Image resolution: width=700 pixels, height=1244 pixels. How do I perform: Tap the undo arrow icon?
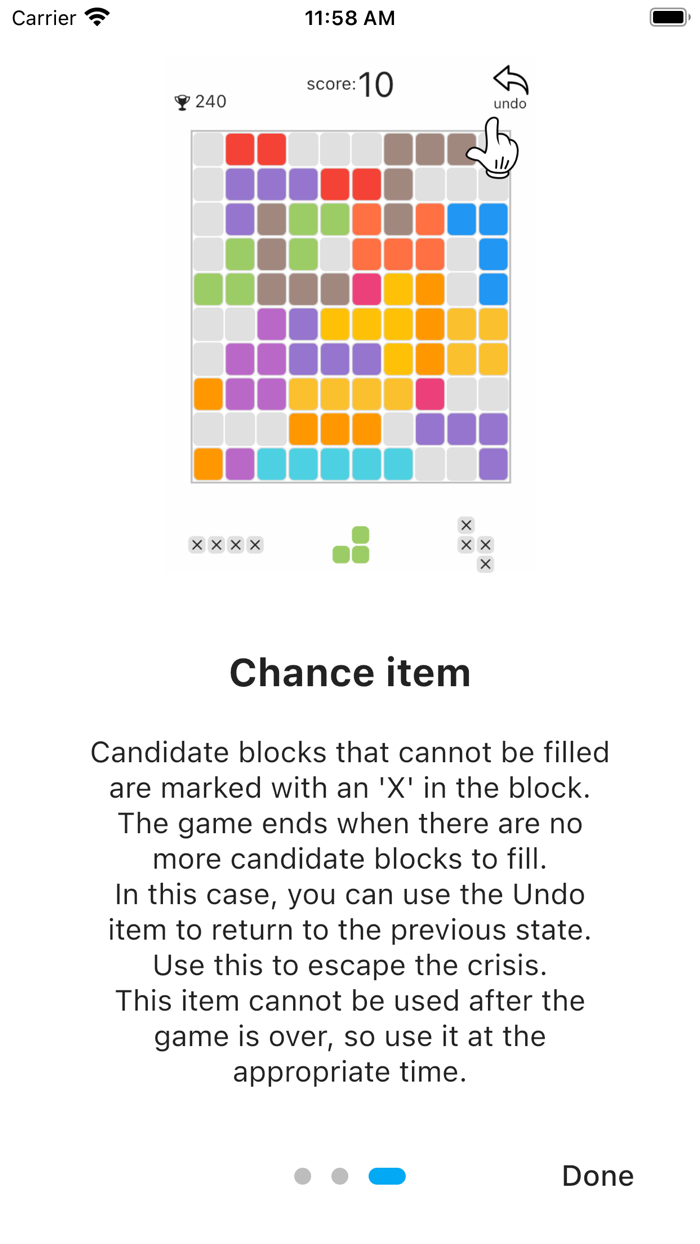point(510,80)
